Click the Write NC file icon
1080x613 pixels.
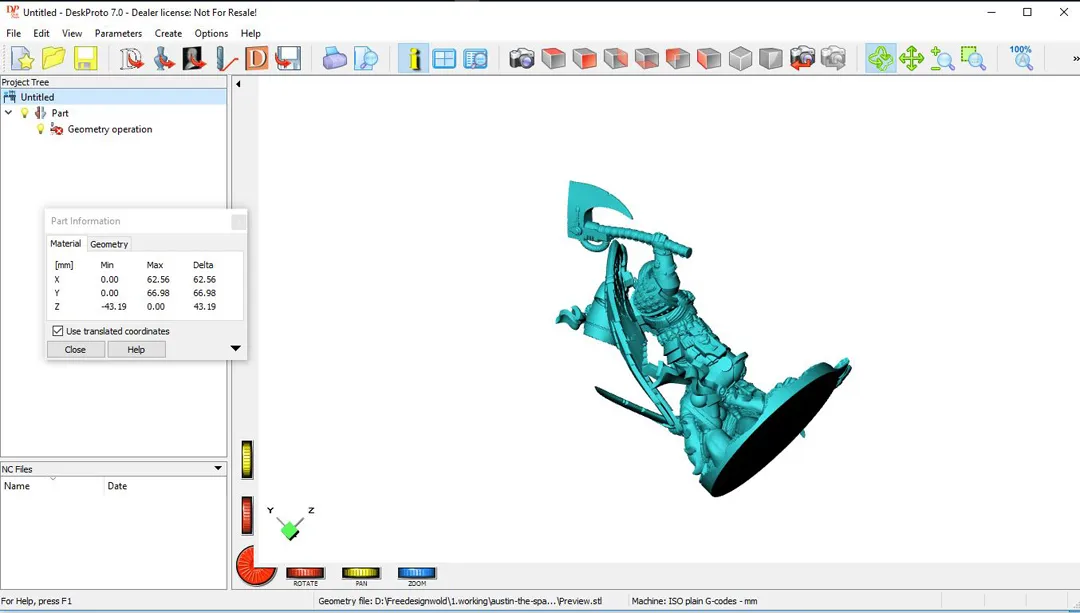[x=288, y=59]
